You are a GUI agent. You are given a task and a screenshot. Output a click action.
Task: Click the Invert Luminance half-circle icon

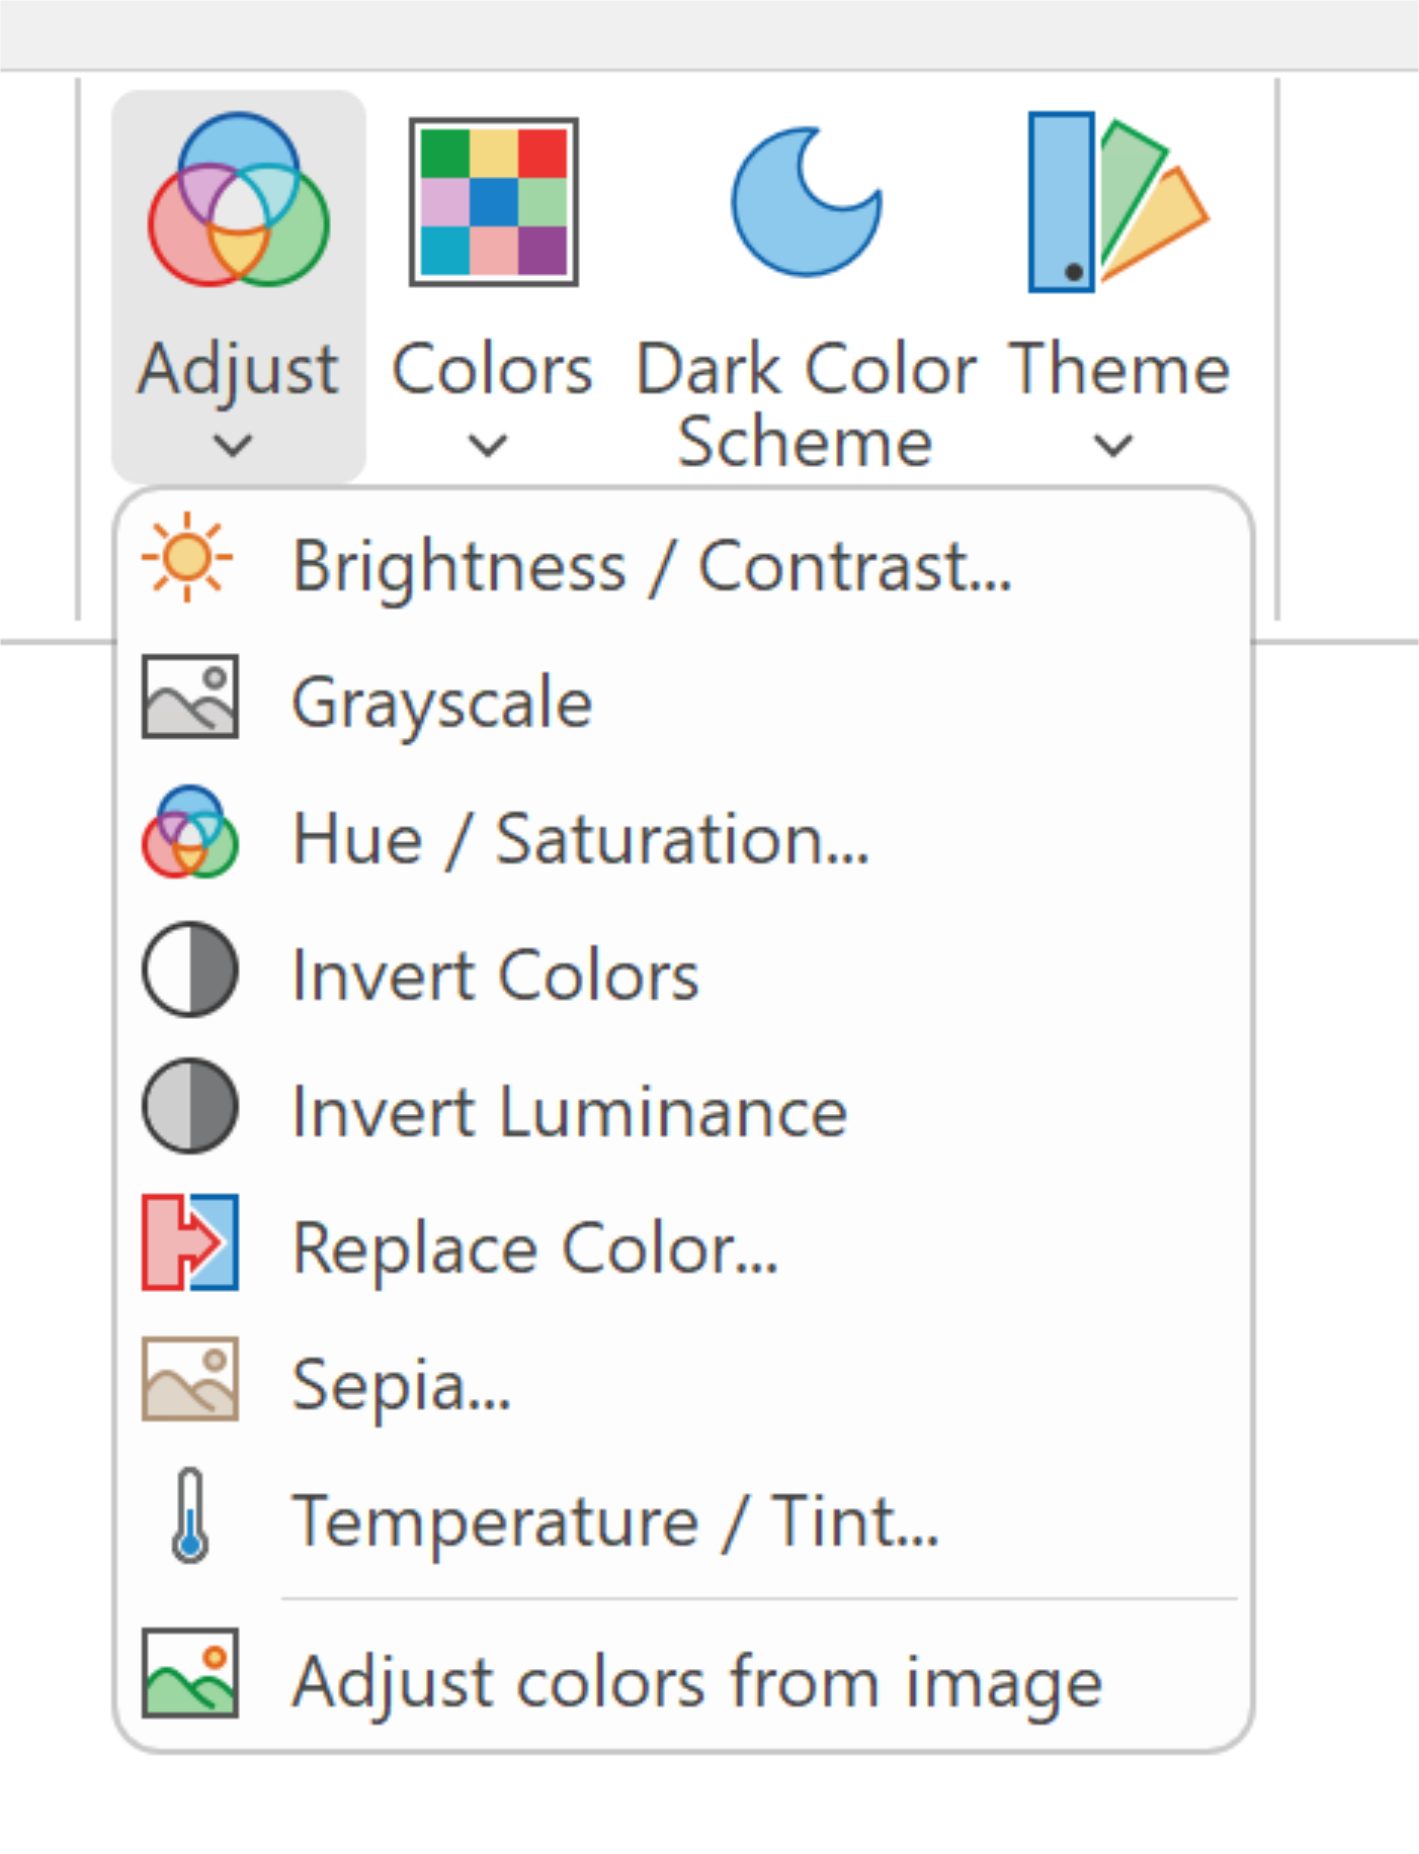pyautogui.click(x=190, y=1105)
